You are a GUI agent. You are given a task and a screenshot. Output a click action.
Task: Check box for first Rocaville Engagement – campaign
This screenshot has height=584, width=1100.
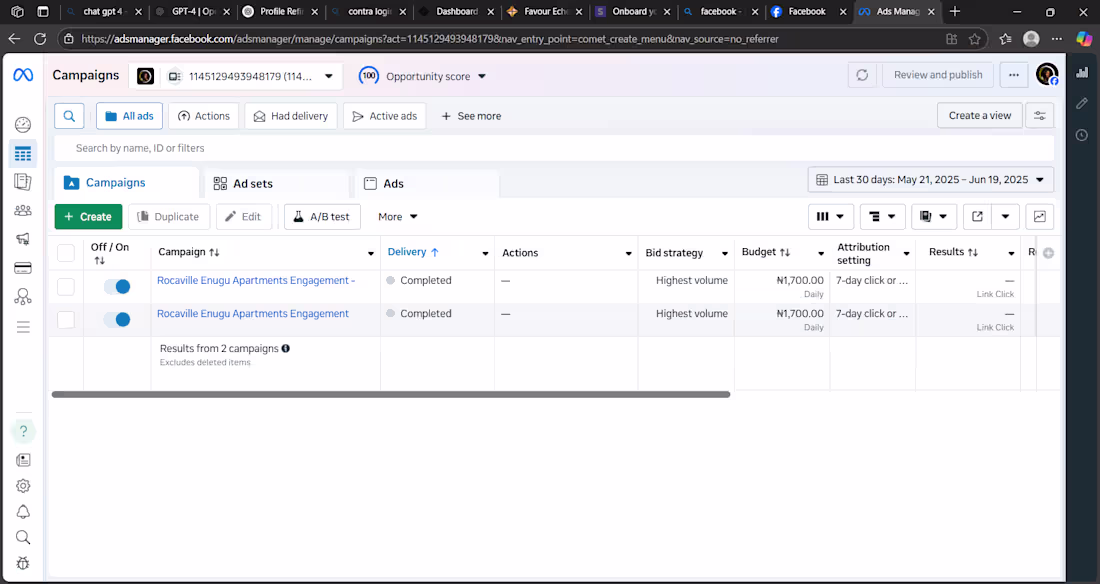coord(66,286)
